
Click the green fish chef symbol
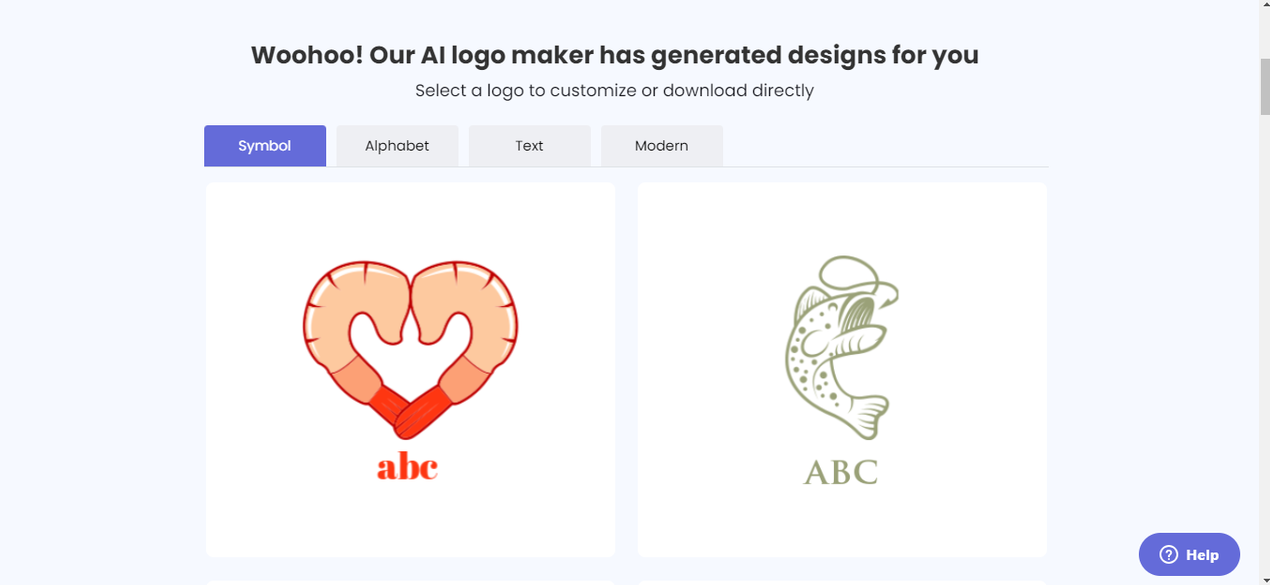coord(841,347)
